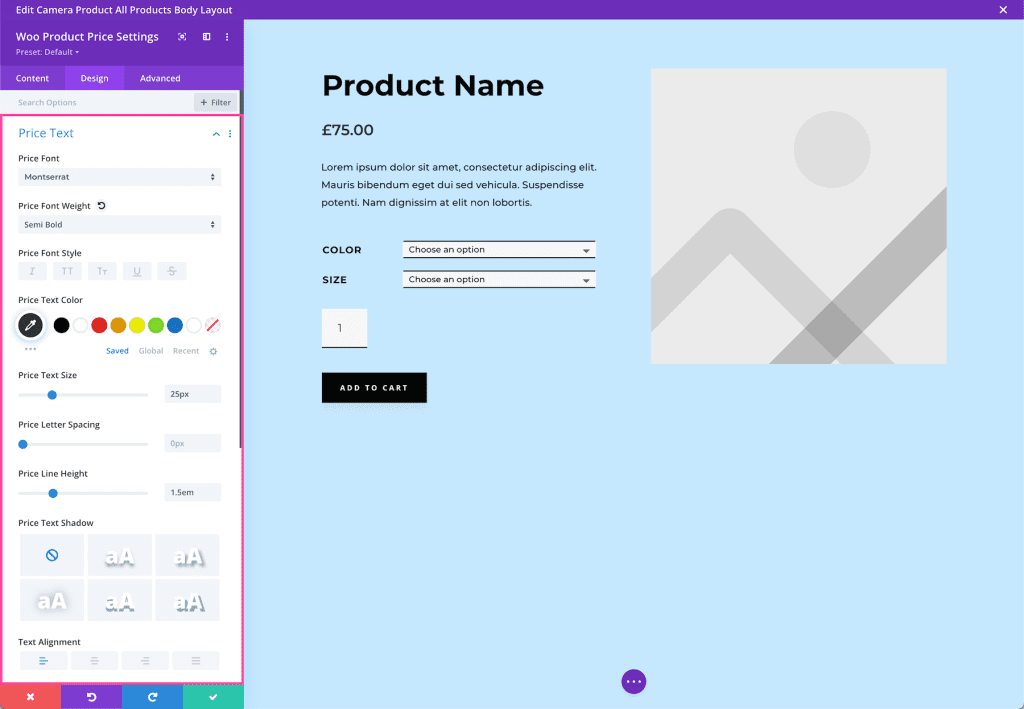Open the eyedropper color picker tool
The height and width of the screenshot is (709, 1024).
click(x=30, y=324)
